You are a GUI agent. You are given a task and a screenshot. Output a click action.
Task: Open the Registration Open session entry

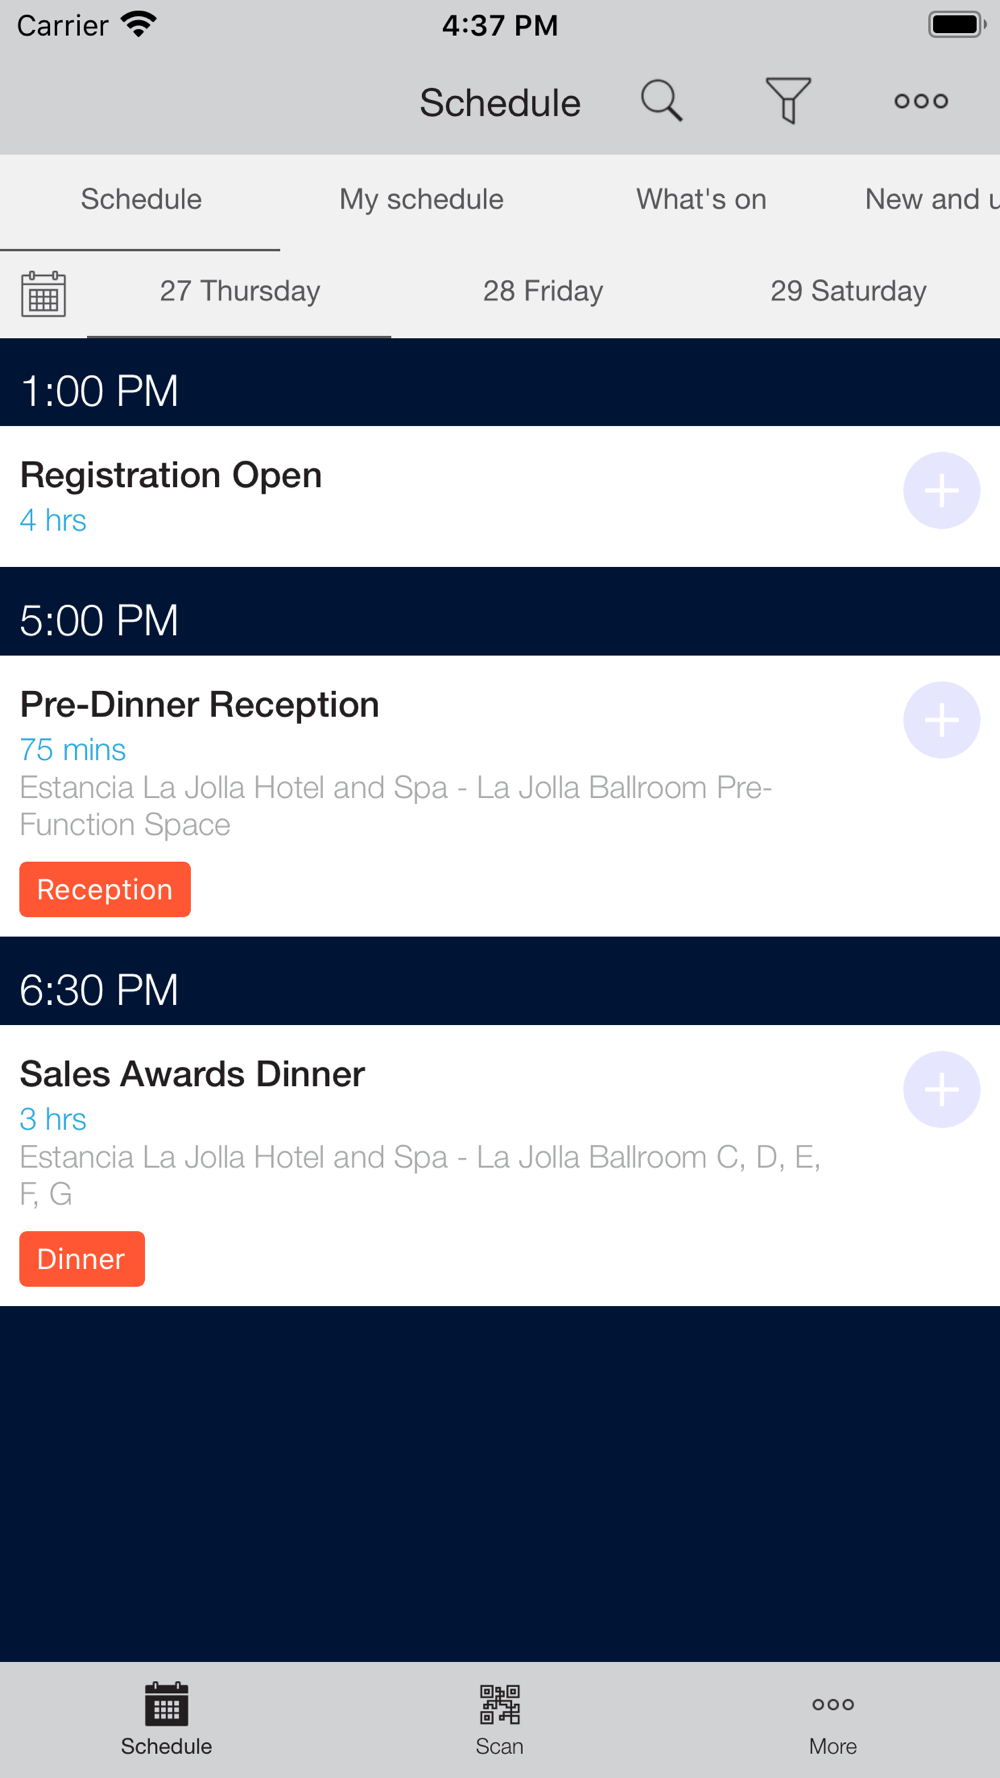click(x=171, y=476)
